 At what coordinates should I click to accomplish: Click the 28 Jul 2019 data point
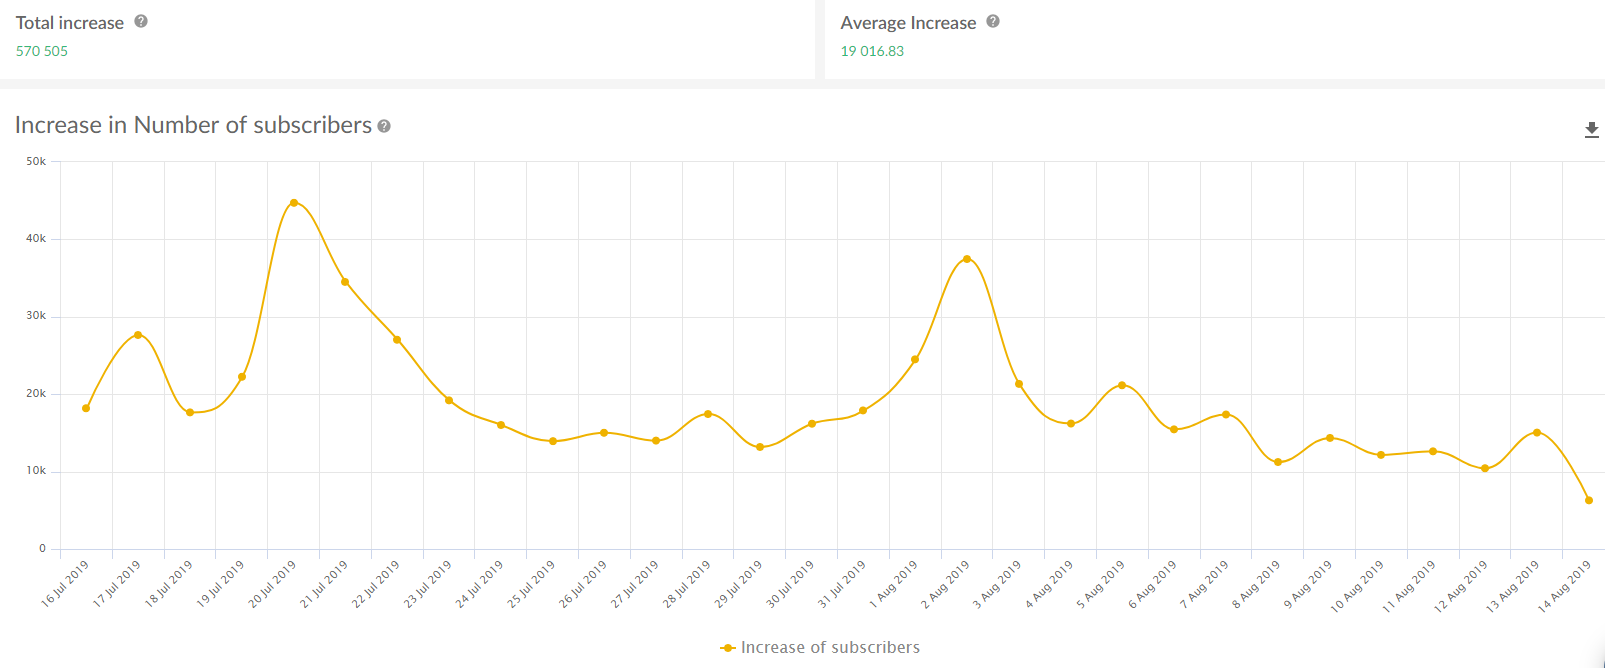[708, 414]
